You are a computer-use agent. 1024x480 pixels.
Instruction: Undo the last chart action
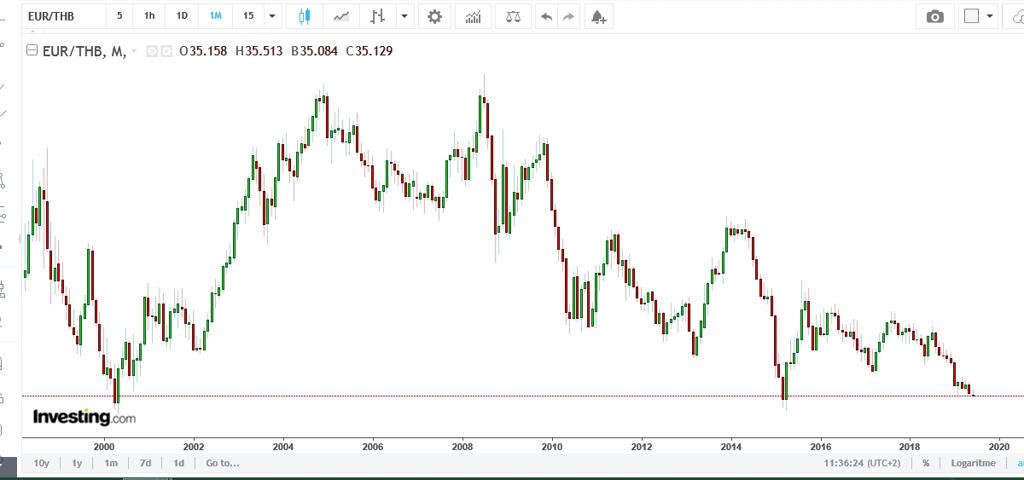546,16
